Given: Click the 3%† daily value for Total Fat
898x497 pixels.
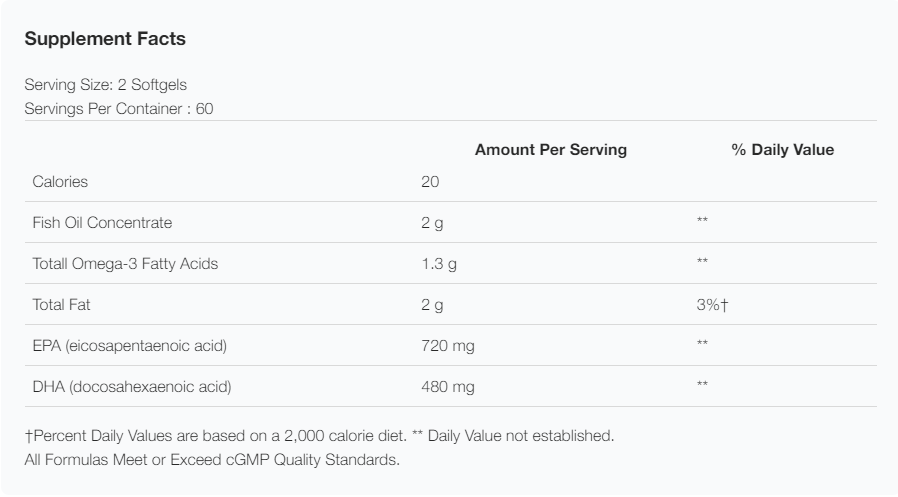Looking at the screenshot, I should click(711, 305).
